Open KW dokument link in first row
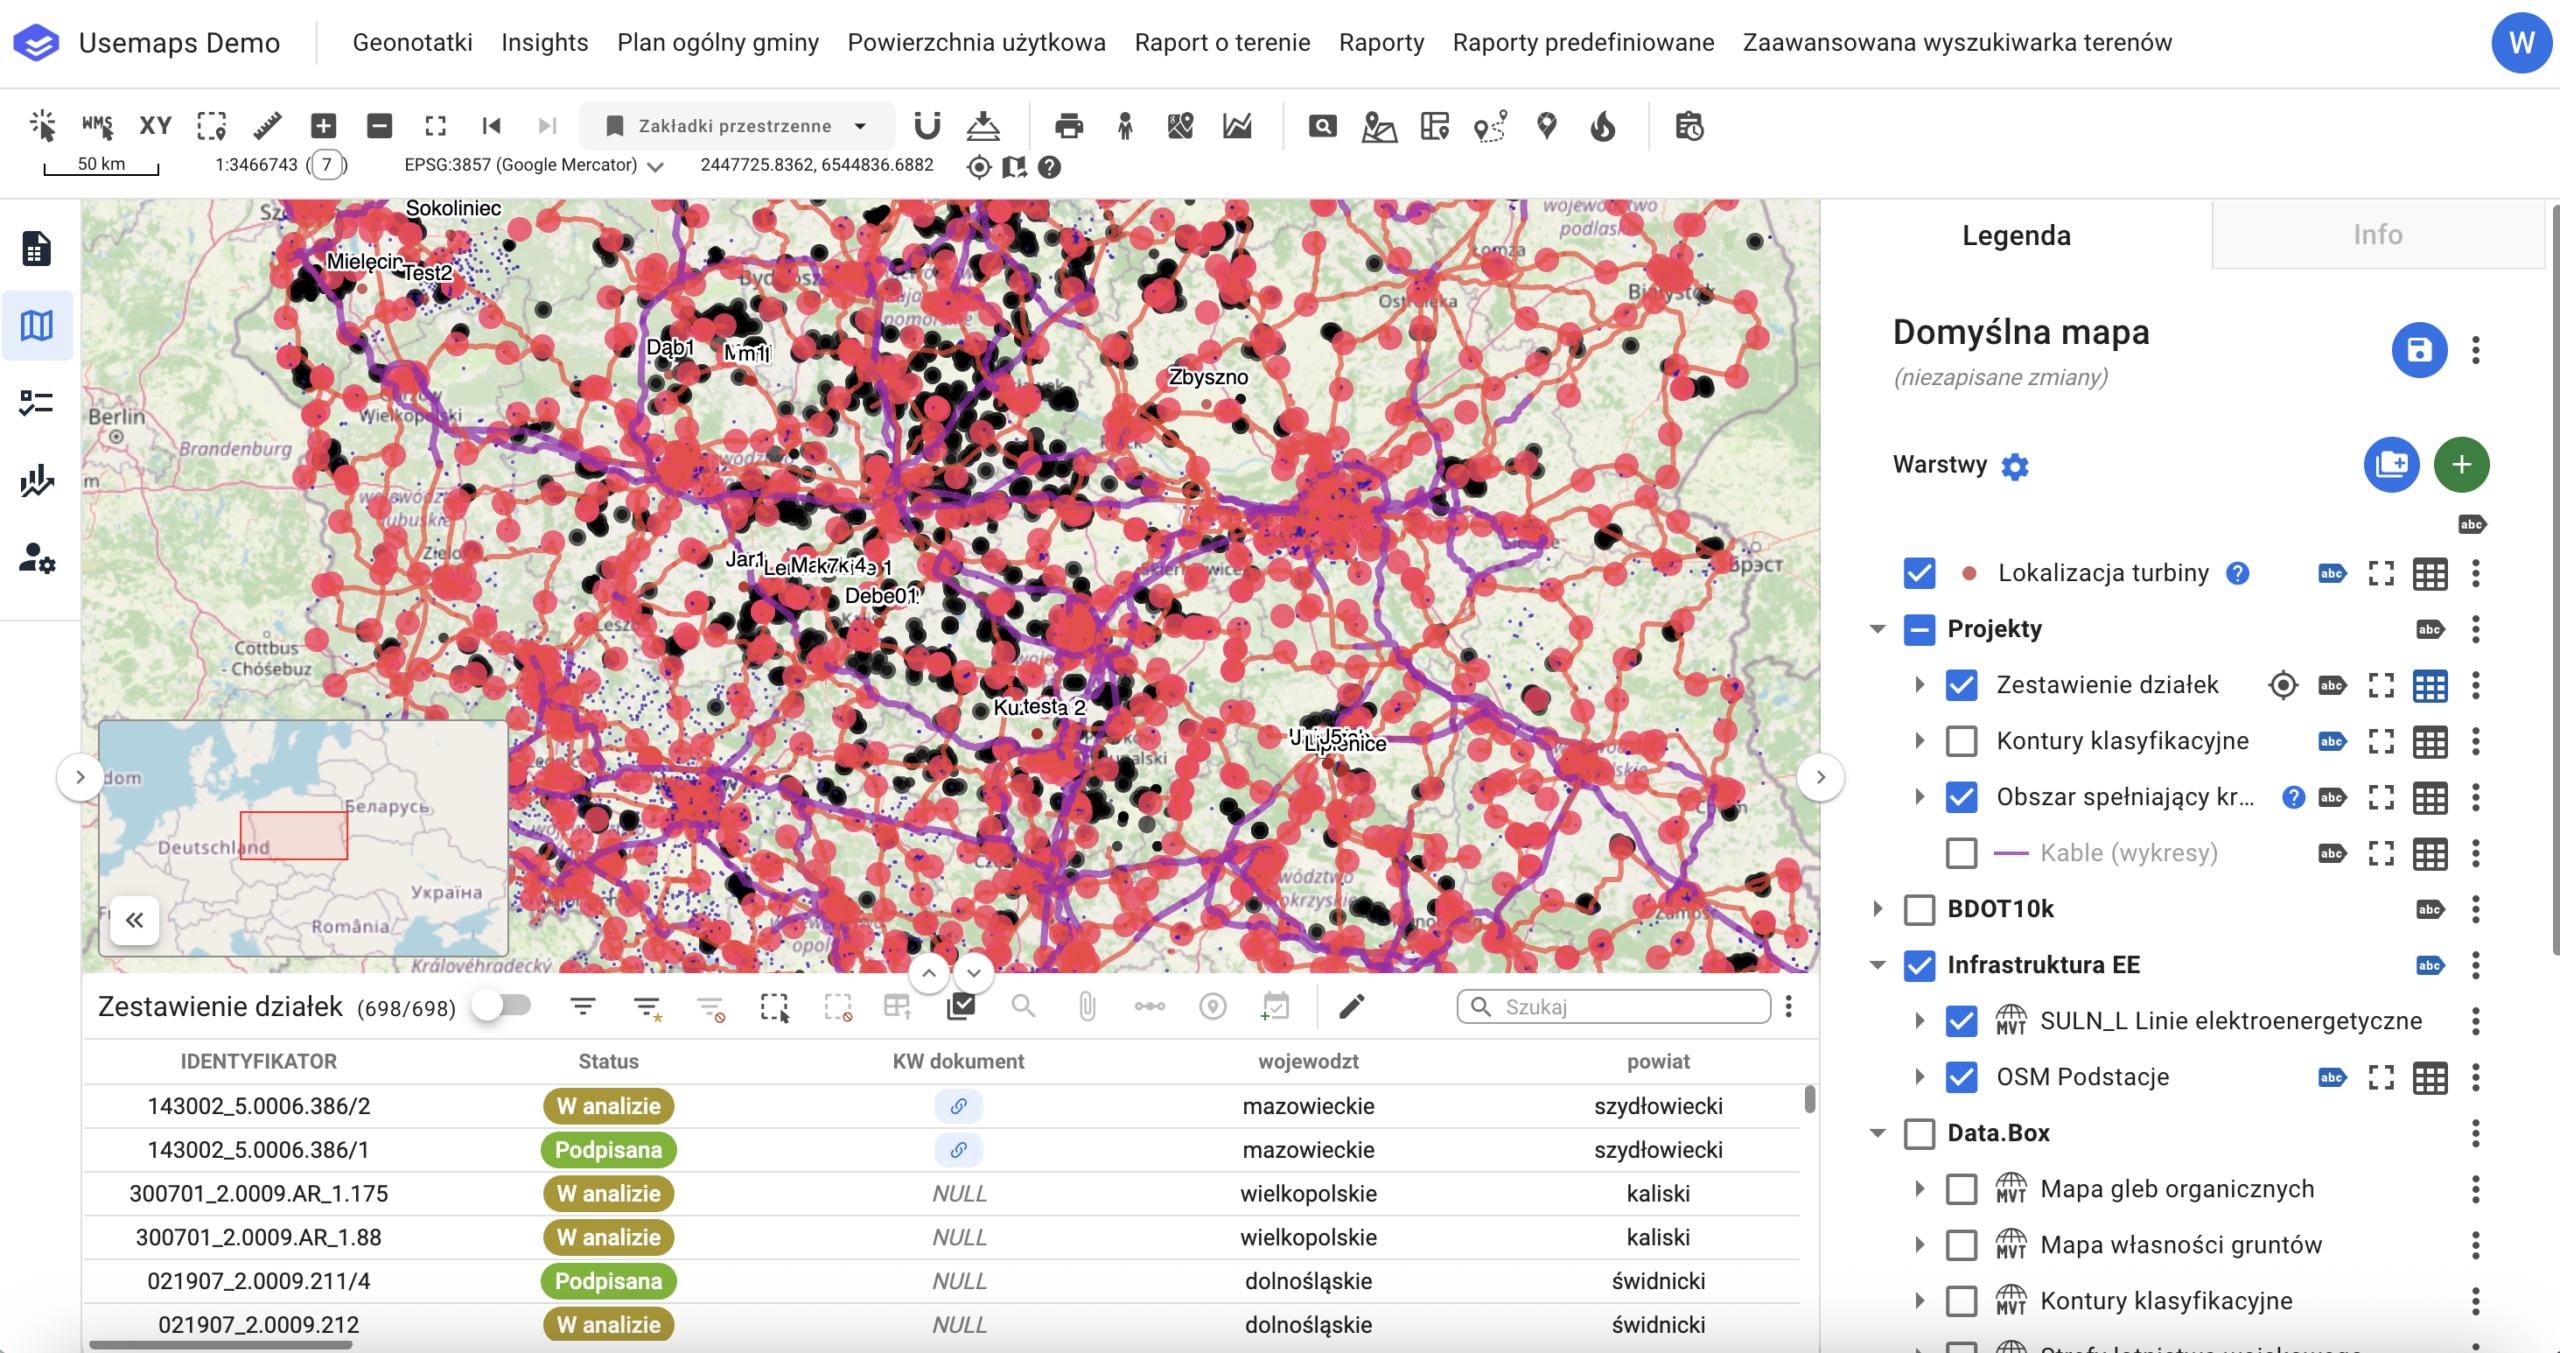This screenshot has width=2560, height=1353. [x=958, y=1106]
